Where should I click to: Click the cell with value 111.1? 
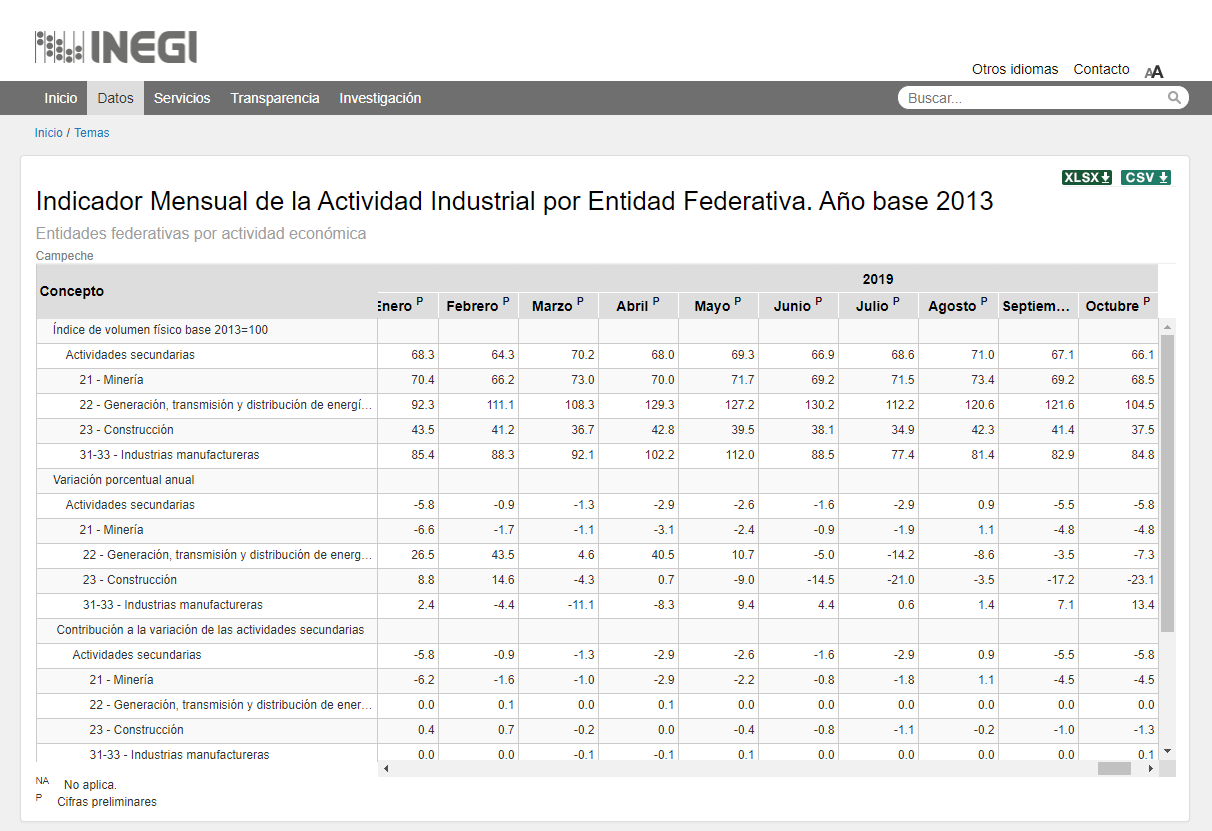click(478, 405)
